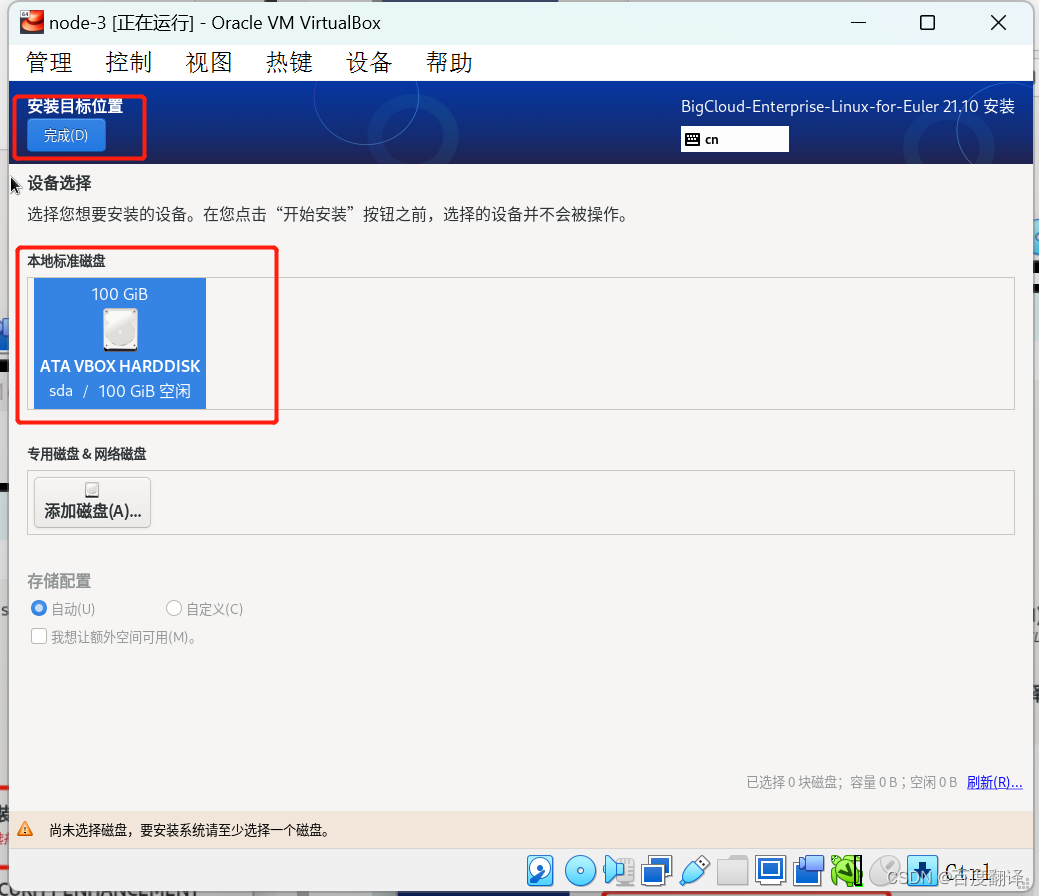Enable the 我想让额外空间可用(M) checkbox
Screen dimensions: 1039x896
point(38,637)
